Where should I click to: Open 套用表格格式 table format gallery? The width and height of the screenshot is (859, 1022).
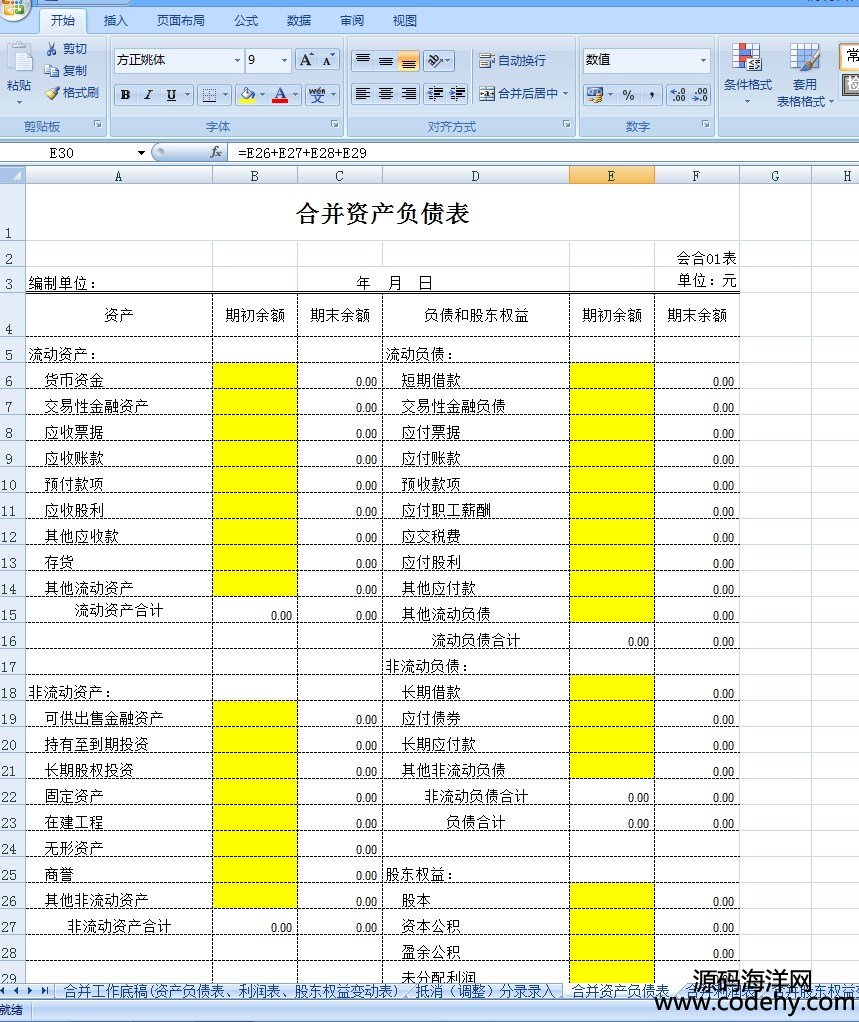coord(805,73)
